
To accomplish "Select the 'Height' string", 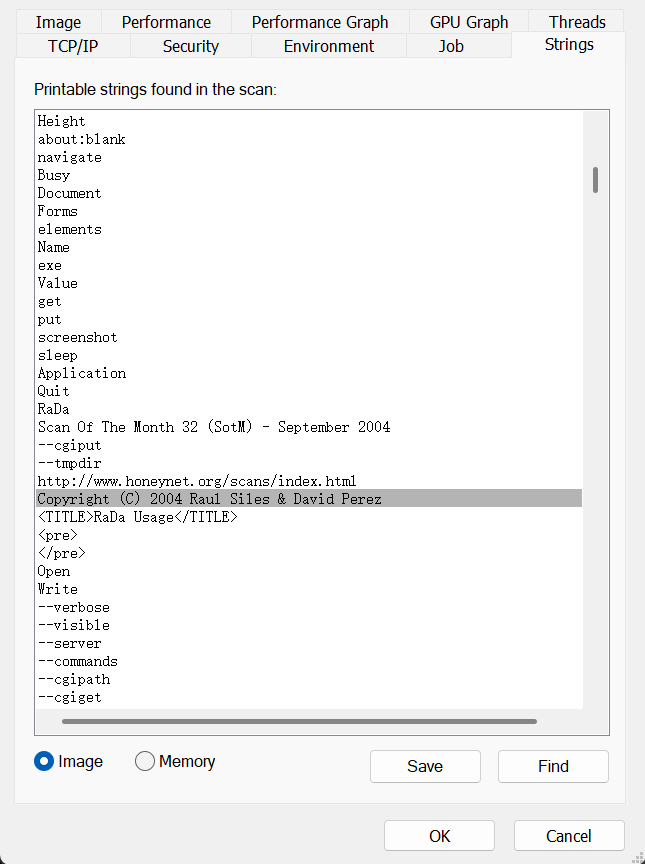I will pos(309,121).
